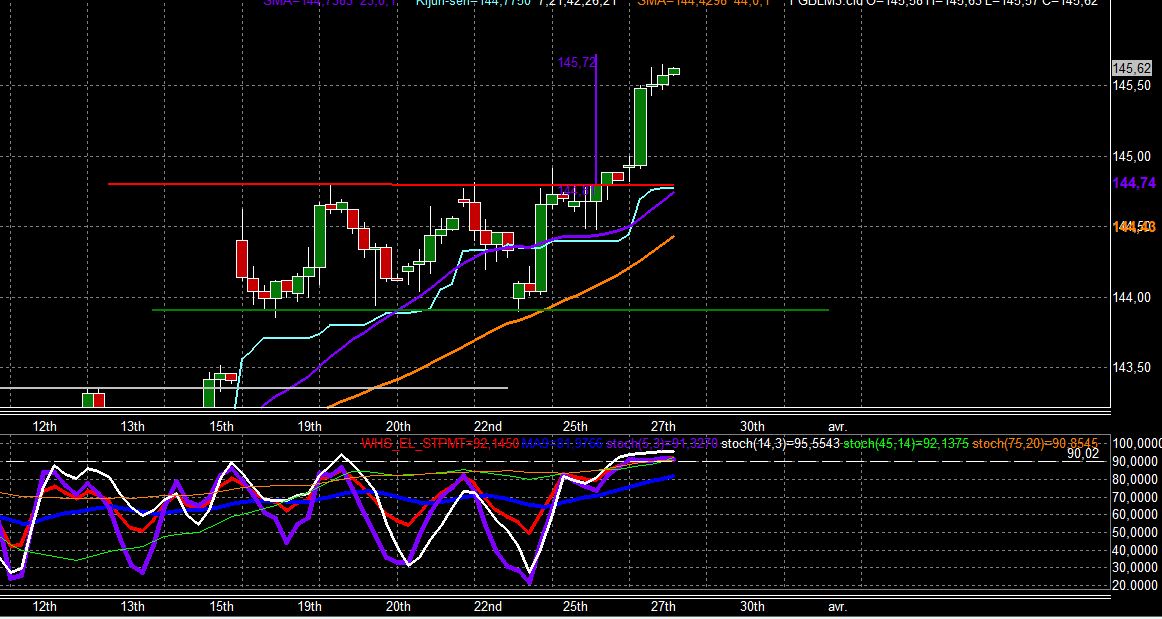
Task: Click avr. on the price chart date axis
Action: (x=837, y=427)
